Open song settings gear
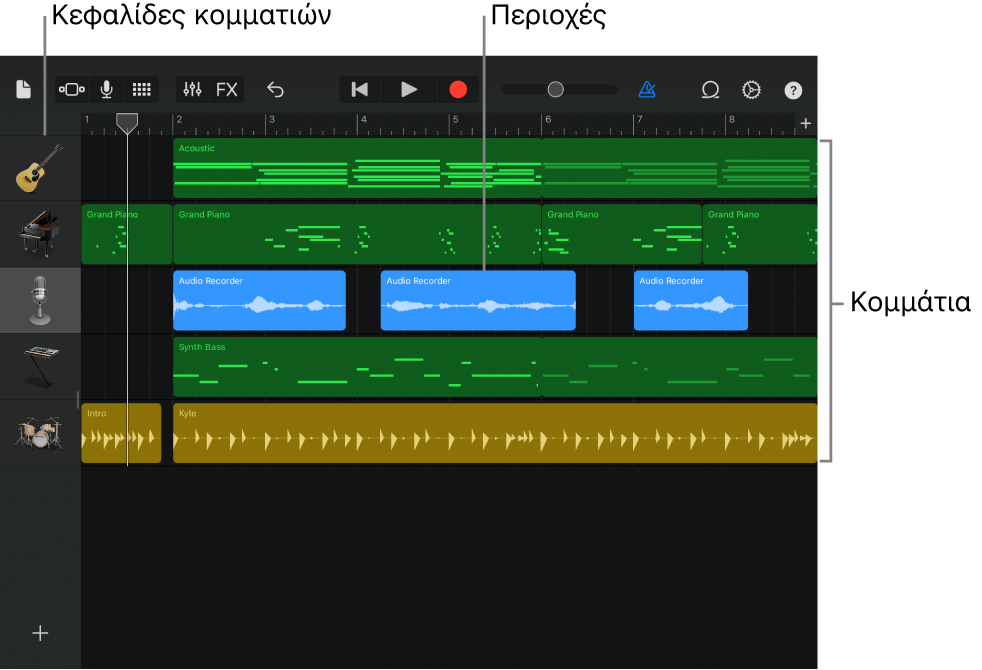 coord(751,90)
